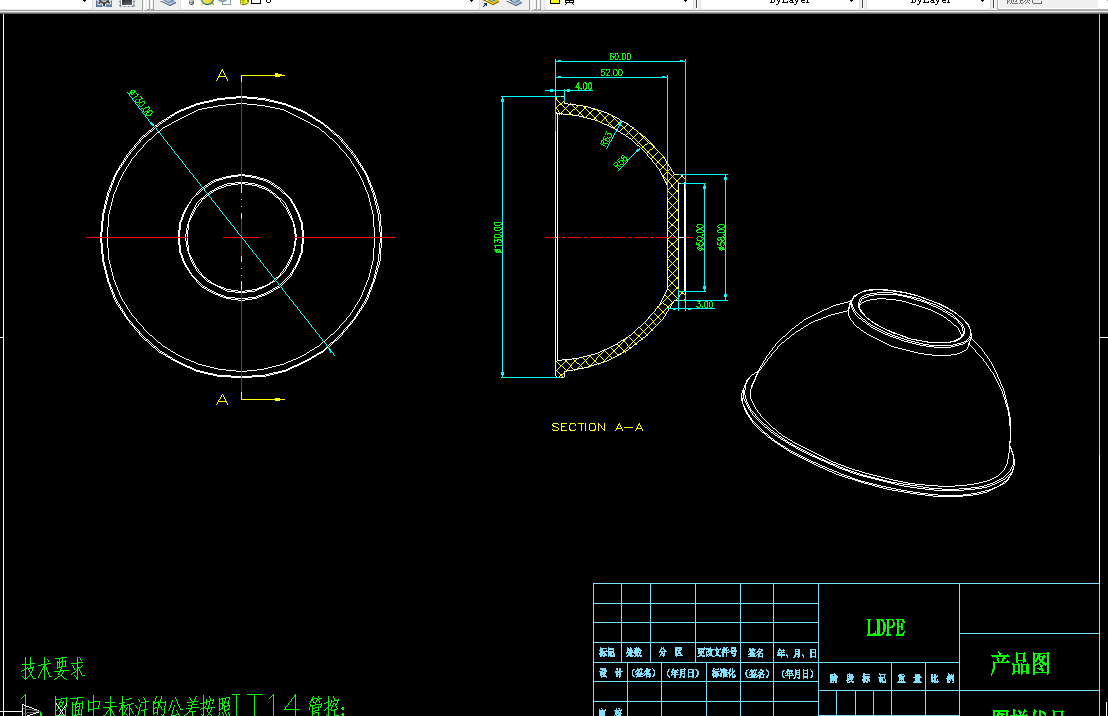Image resolution: width=1108 pixels, height=716 pixels.
Task: Click the diagonal ø130.00 dimension on circular view
Action: click(x=141, y=103)
